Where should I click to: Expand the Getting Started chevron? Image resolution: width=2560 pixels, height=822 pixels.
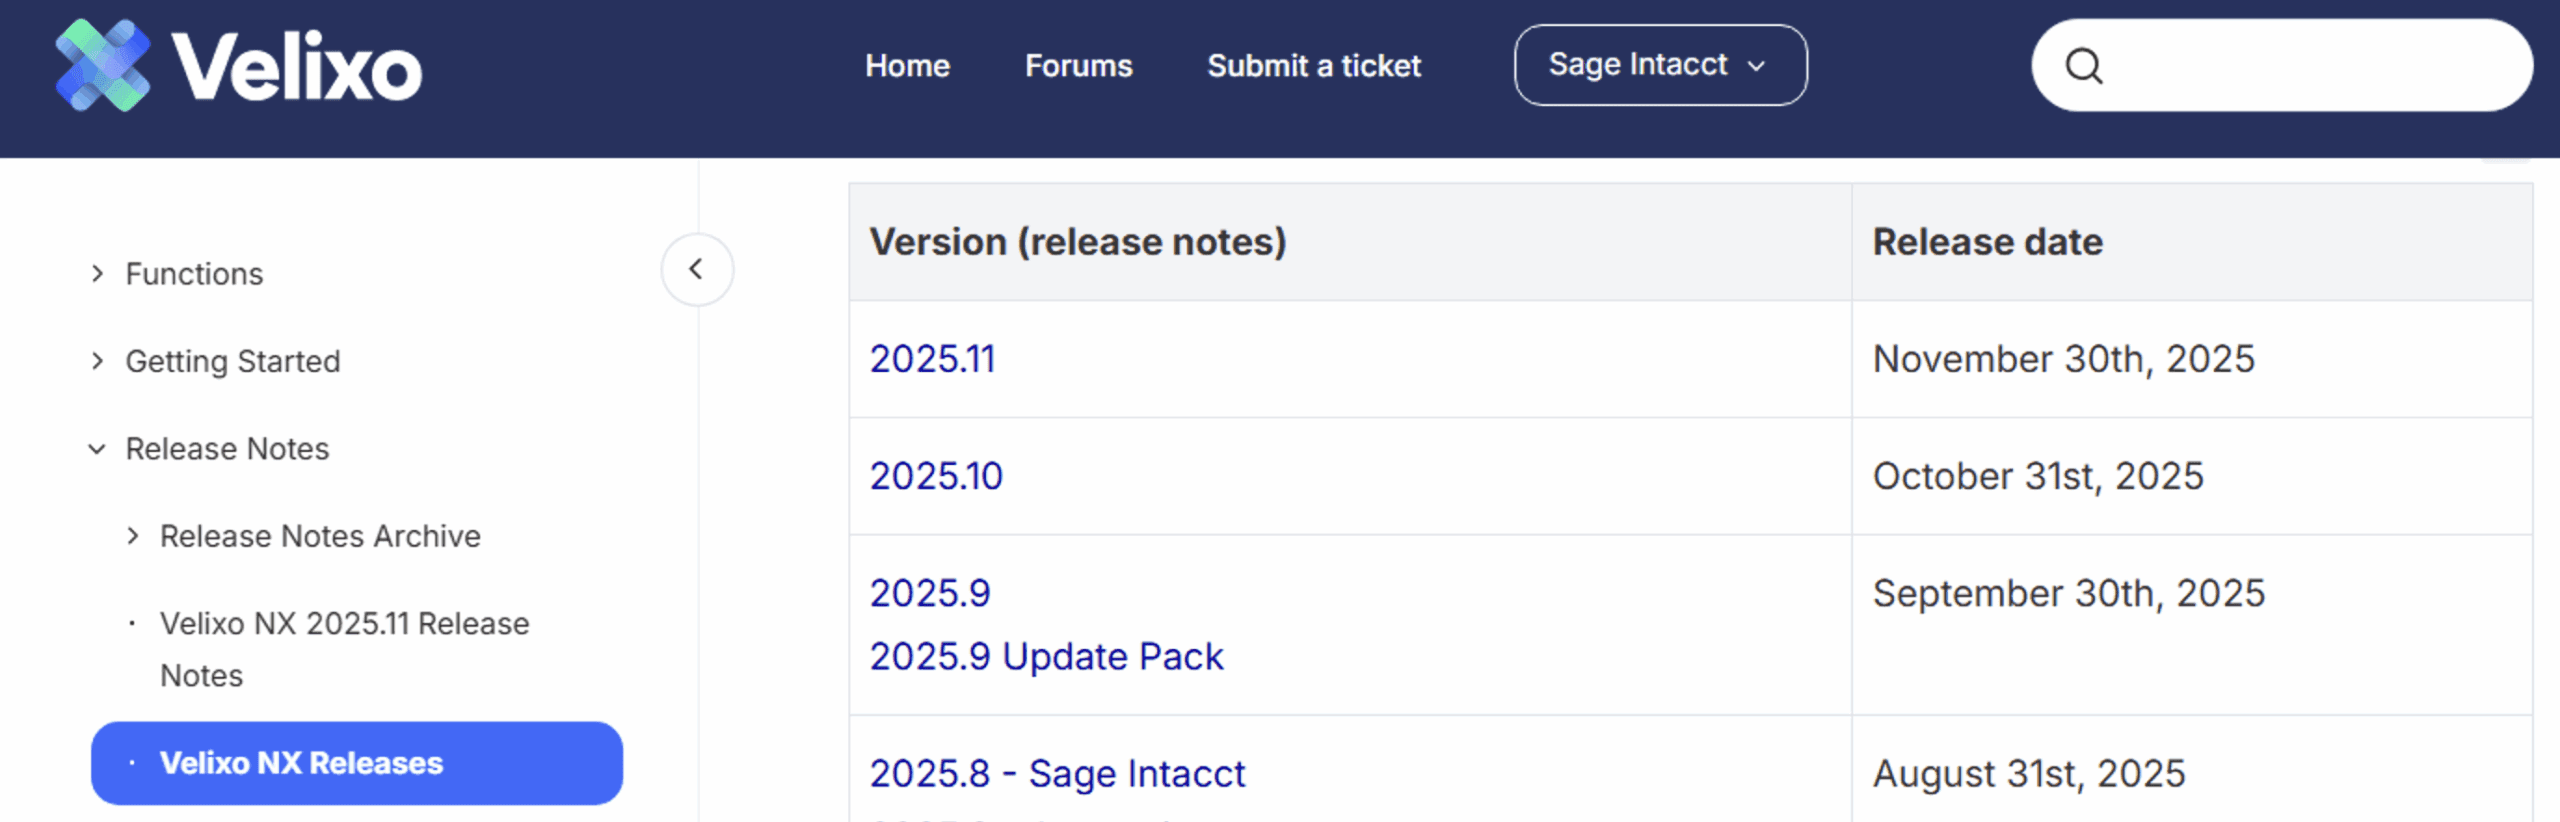point(97,360)
